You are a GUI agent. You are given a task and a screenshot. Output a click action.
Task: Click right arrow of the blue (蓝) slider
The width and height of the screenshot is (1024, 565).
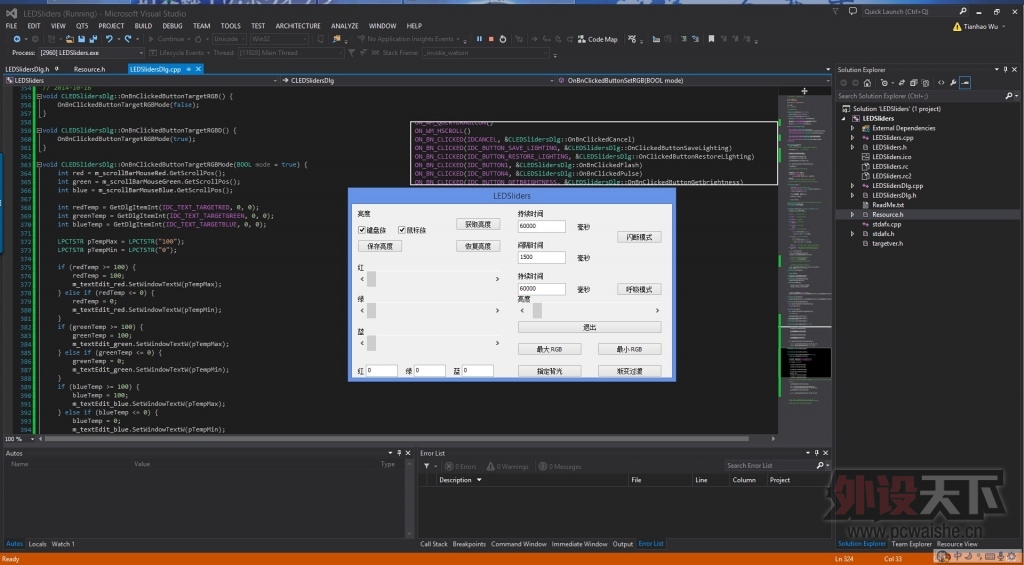coord(497,342)
